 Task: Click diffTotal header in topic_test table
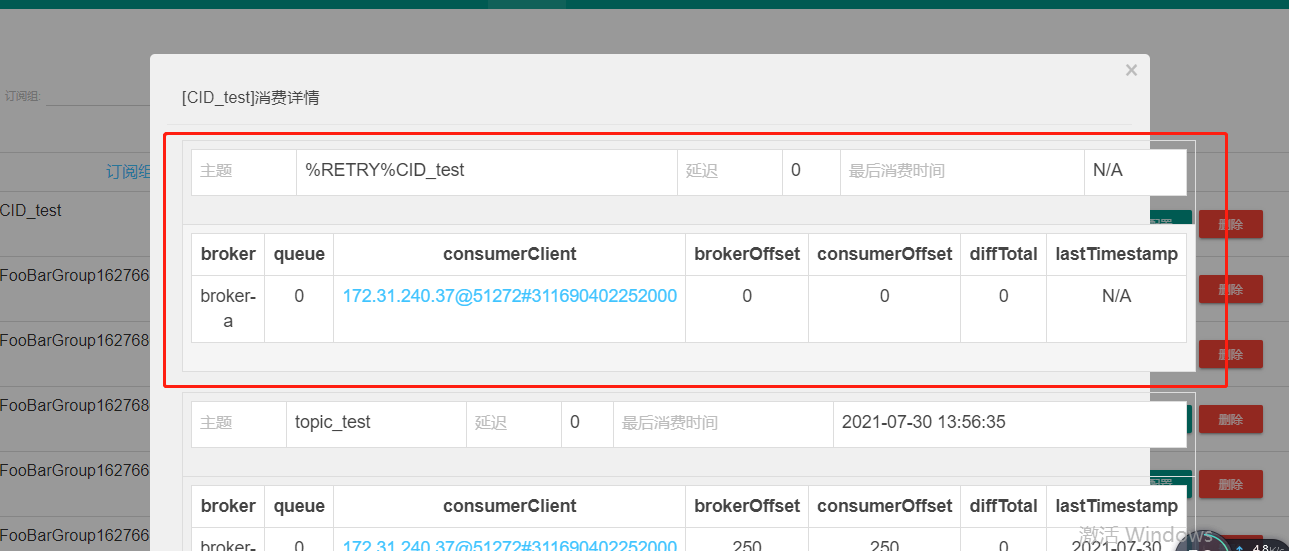pyautogui.click(x=1003, y=506)
